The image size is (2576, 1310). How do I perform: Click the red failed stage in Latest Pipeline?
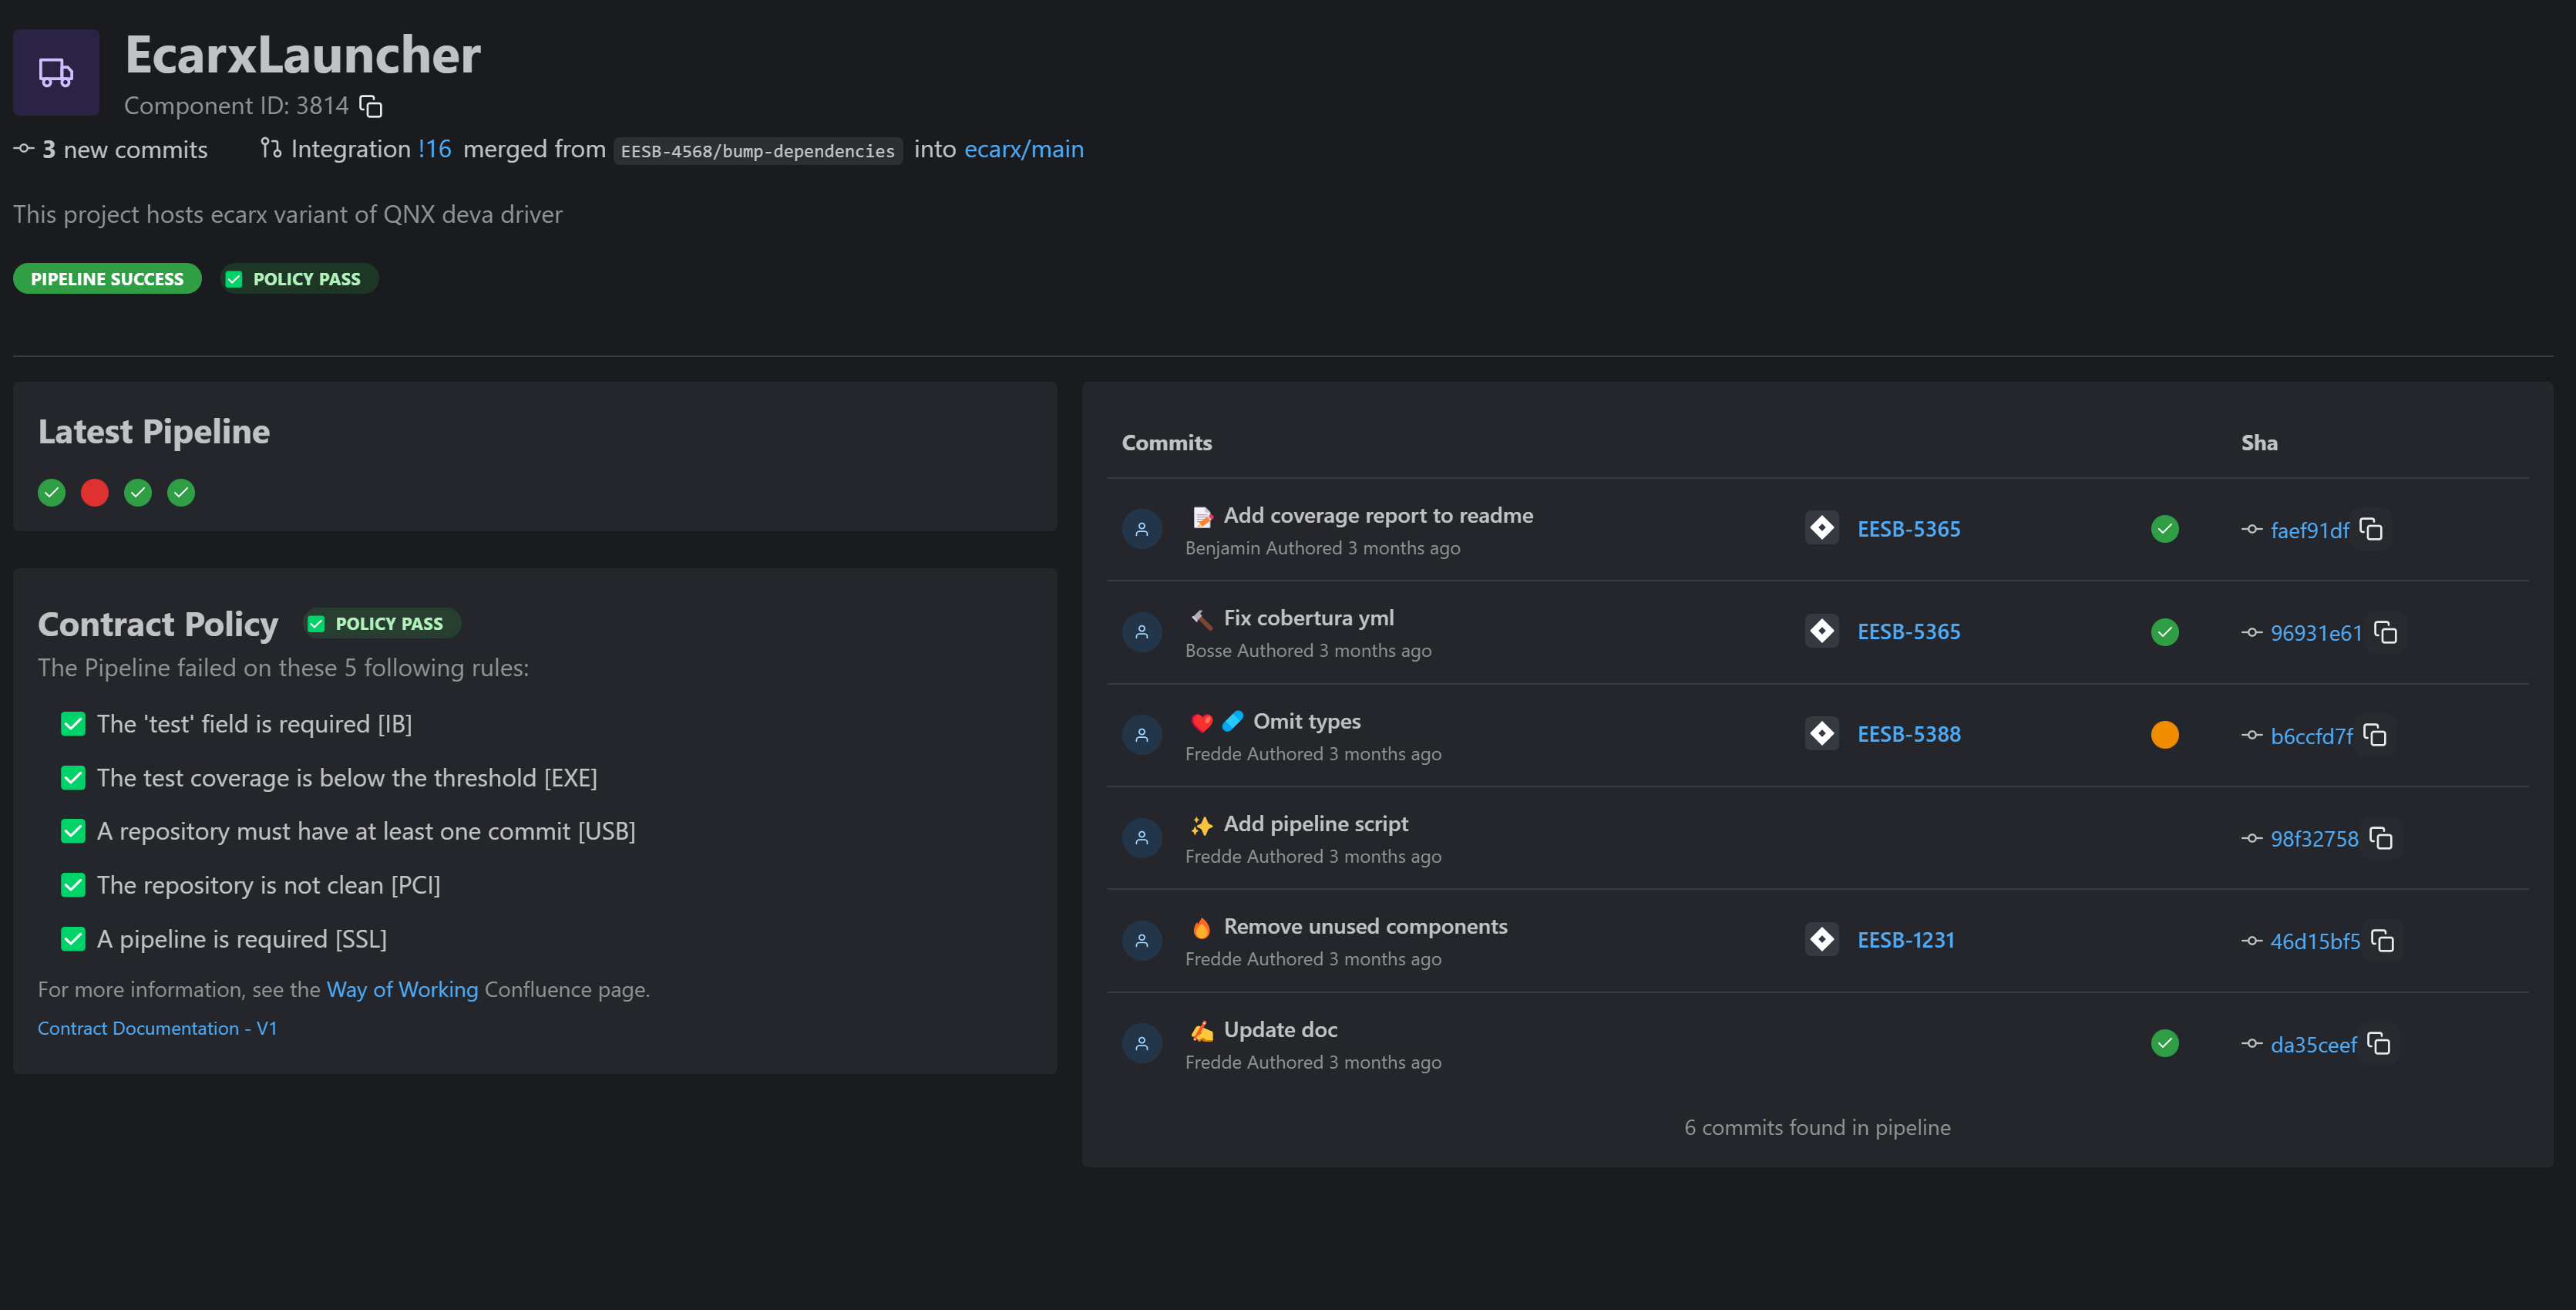click(94, 492)
